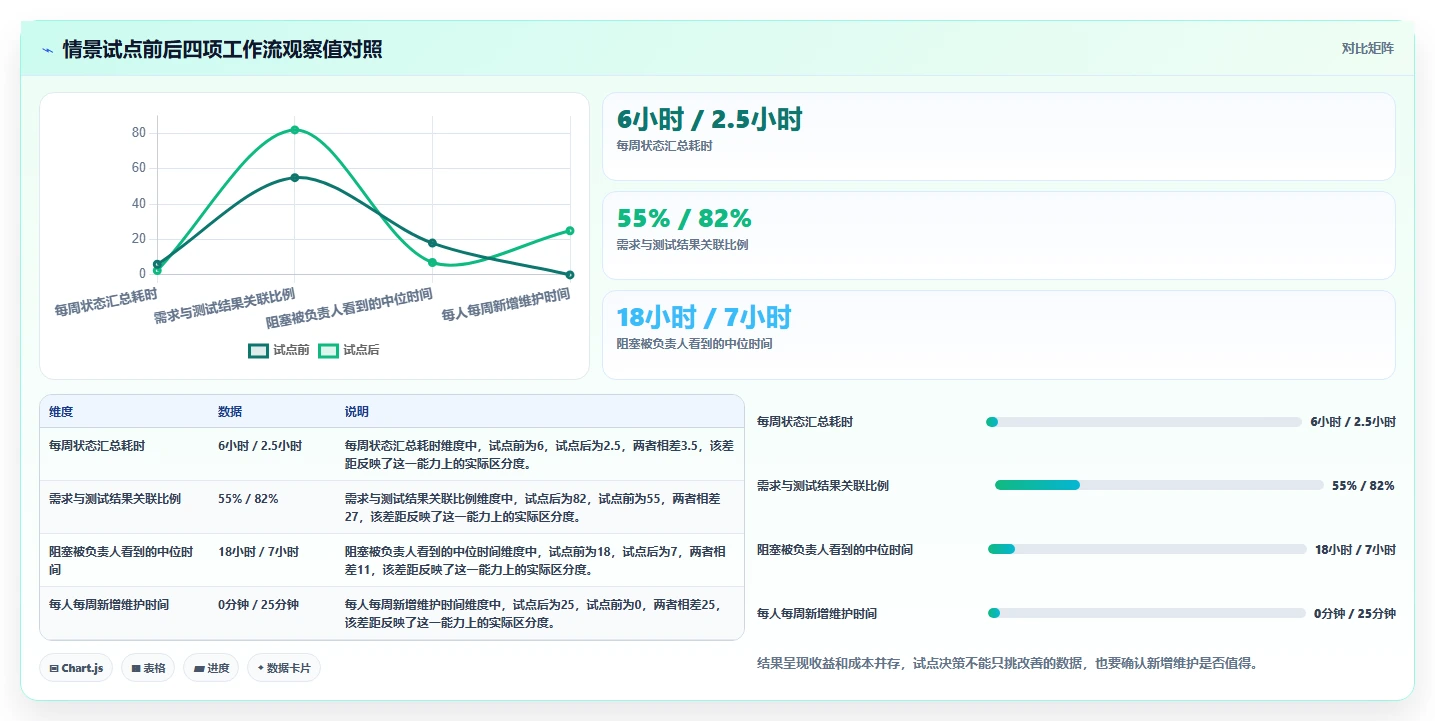
Task: Click the summary note starting 结果呈现收益
Action: click(1007, 663)
